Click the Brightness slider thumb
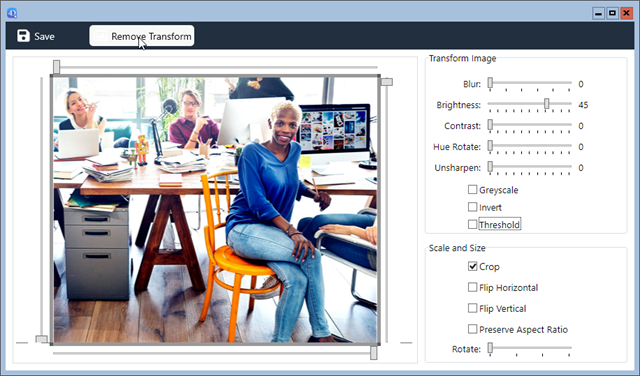Viewport: 640px width, 377px height. click(x=546, y=104)
